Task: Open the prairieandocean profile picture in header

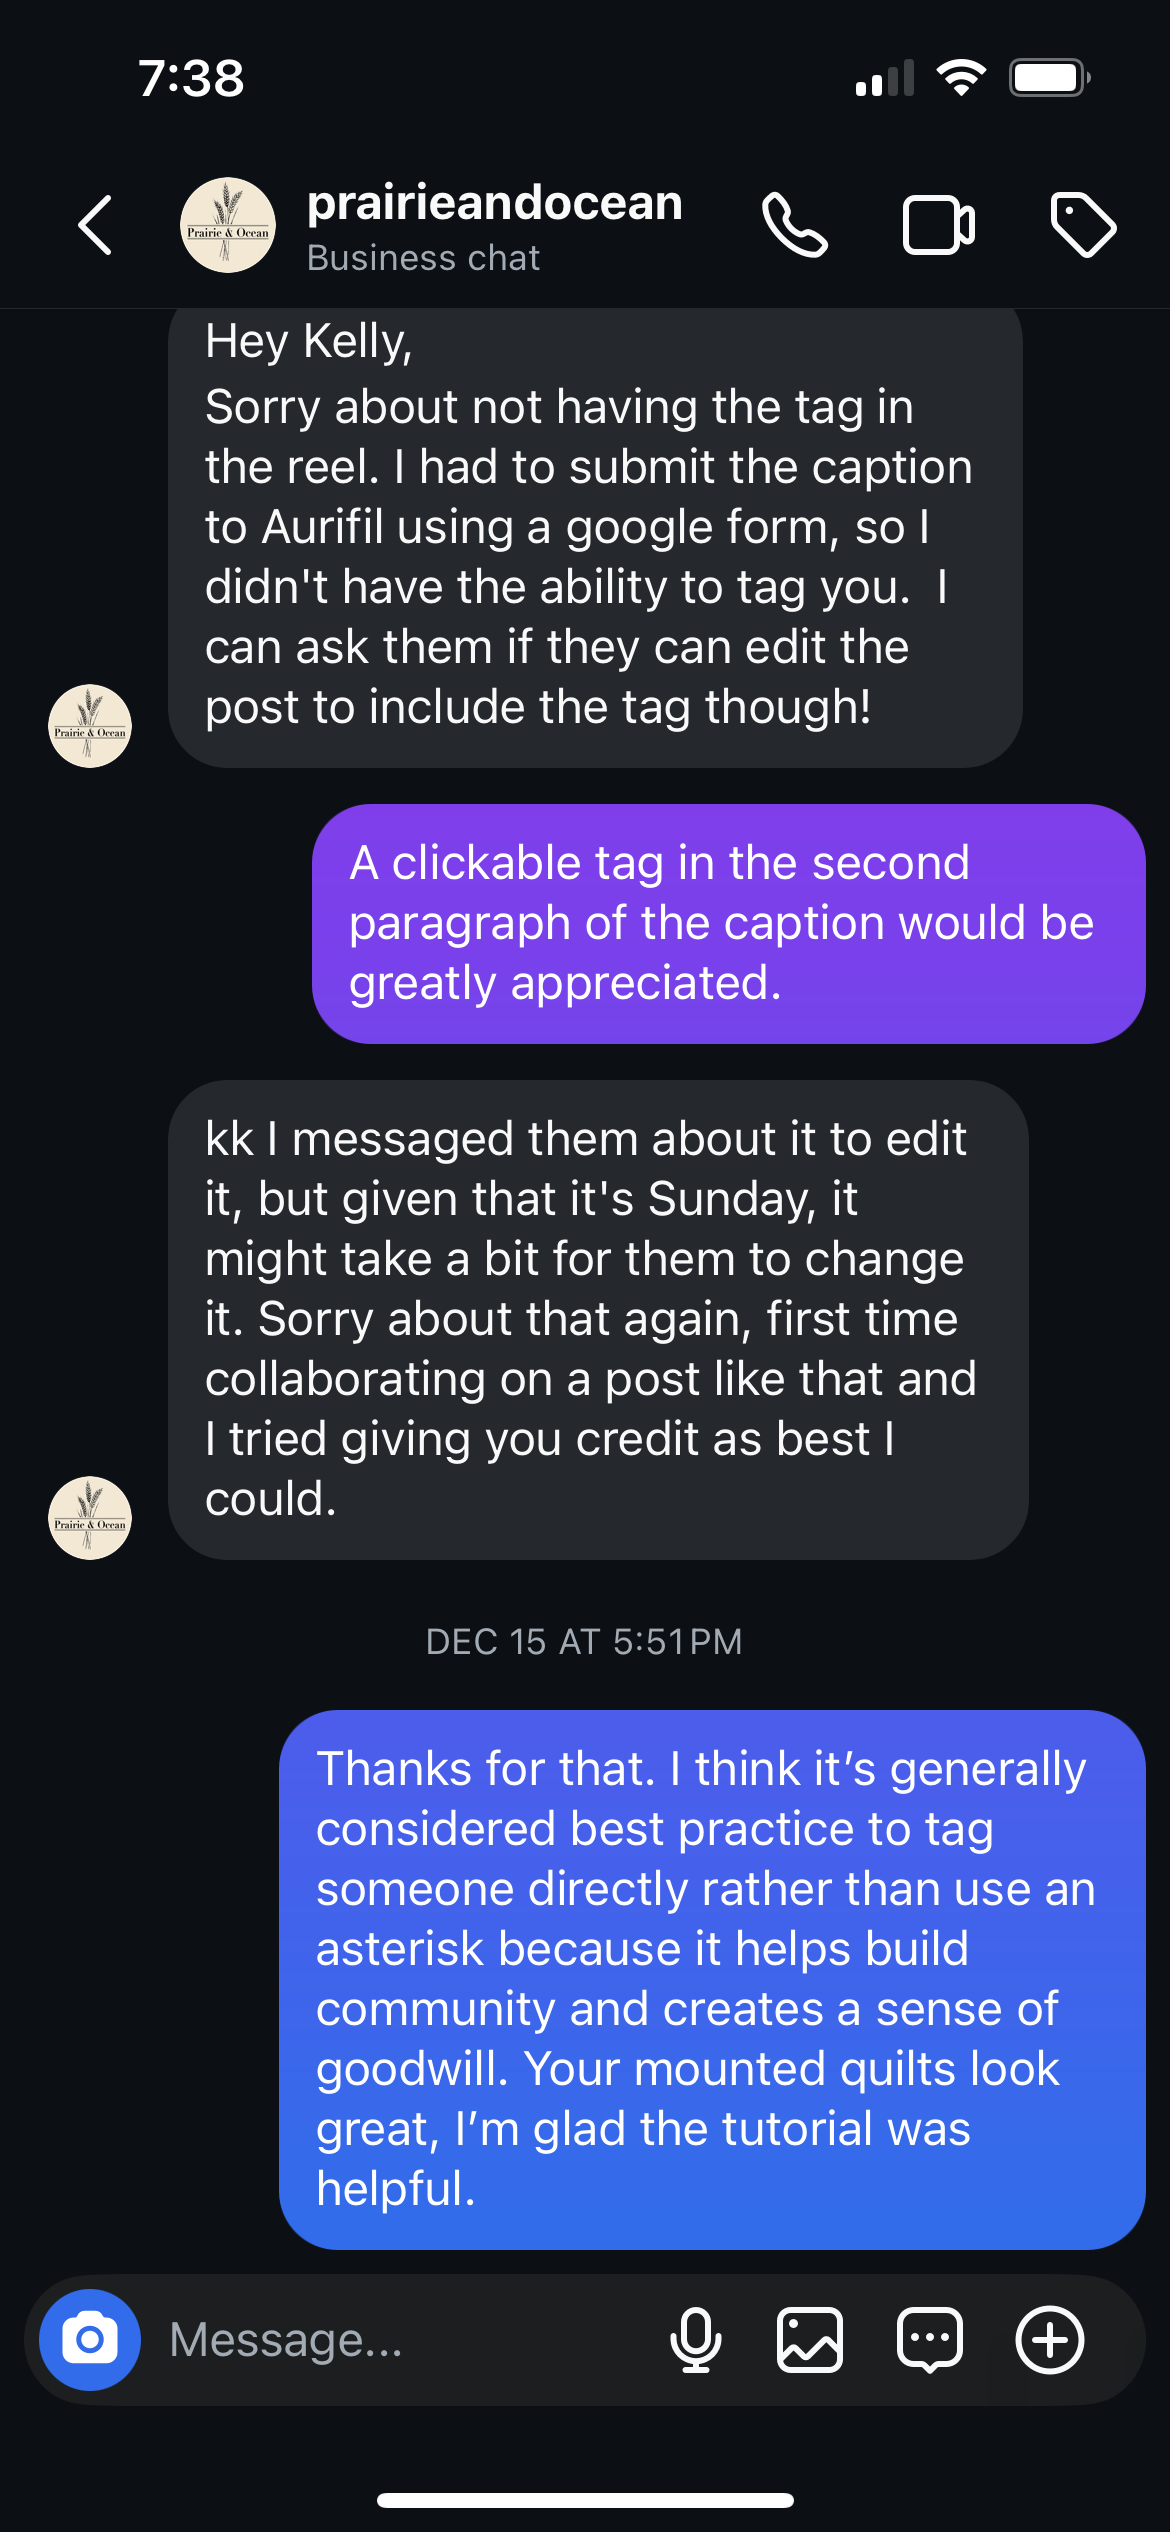Action: click(228, 225)
